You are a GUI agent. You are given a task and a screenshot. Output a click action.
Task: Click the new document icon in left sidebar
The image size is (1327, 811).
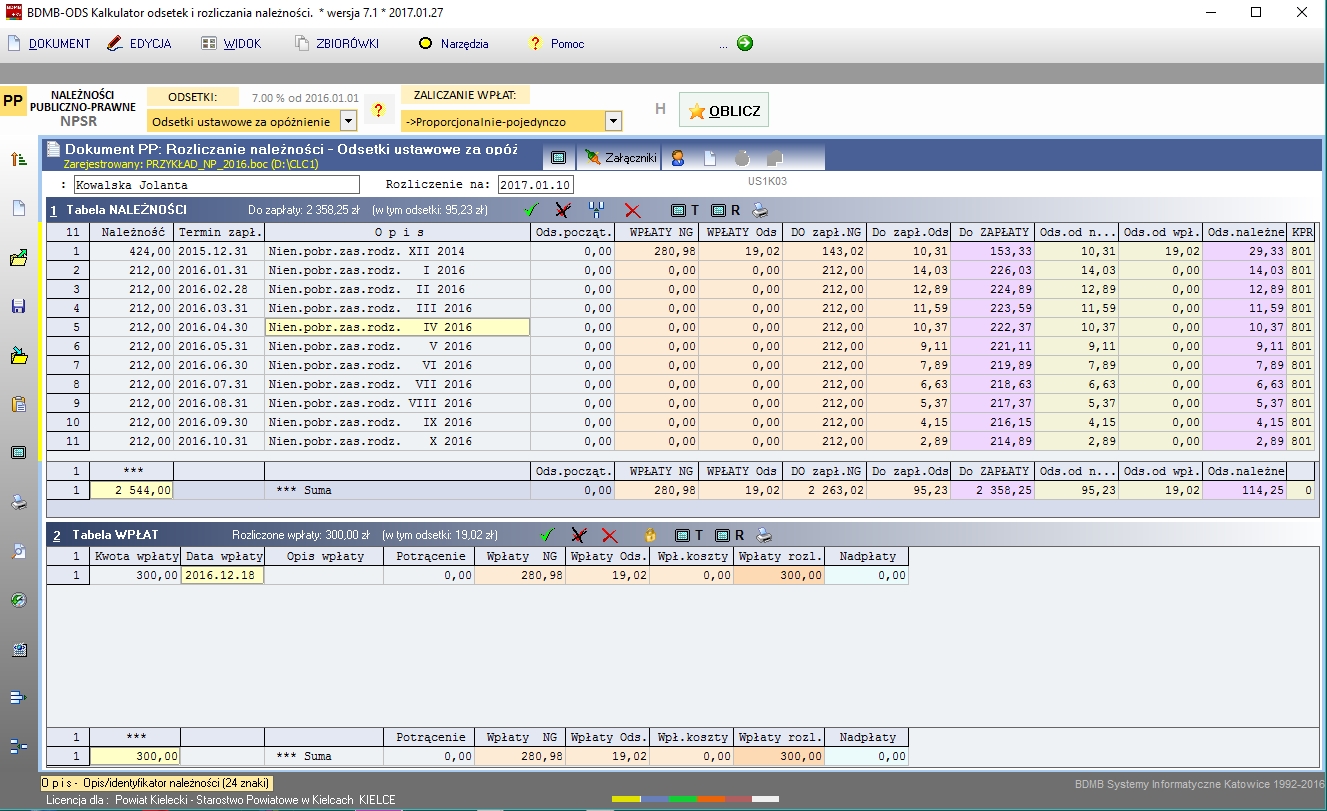(x=18, y=208)
